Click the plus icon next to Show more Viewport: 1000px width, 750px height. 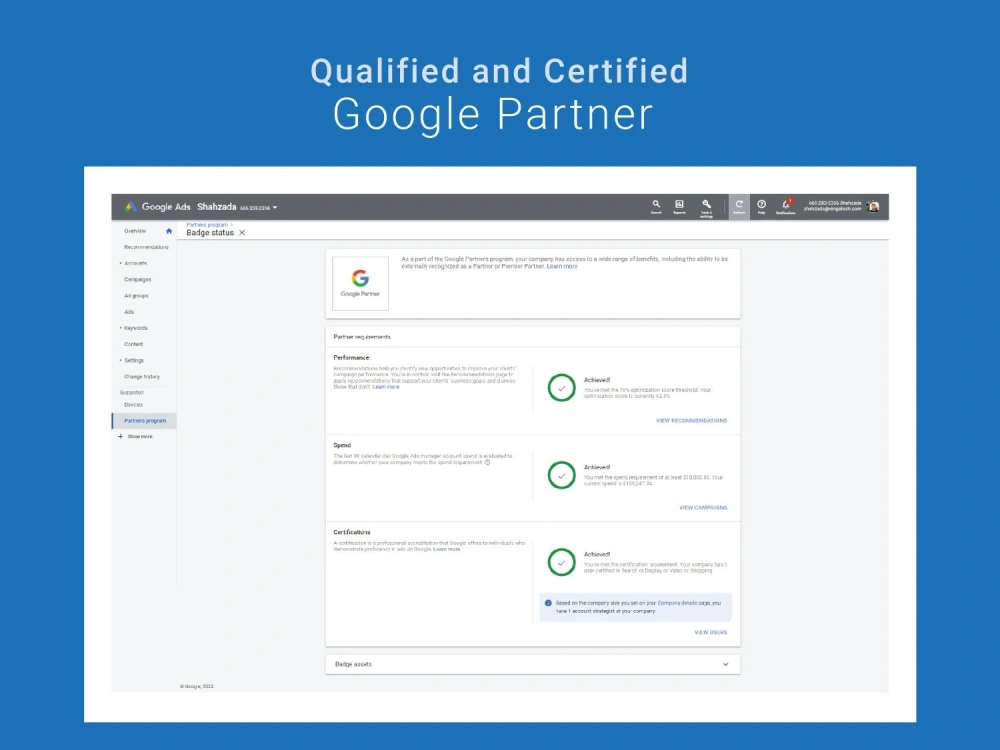pyautogui.click(x=121, y=436)
